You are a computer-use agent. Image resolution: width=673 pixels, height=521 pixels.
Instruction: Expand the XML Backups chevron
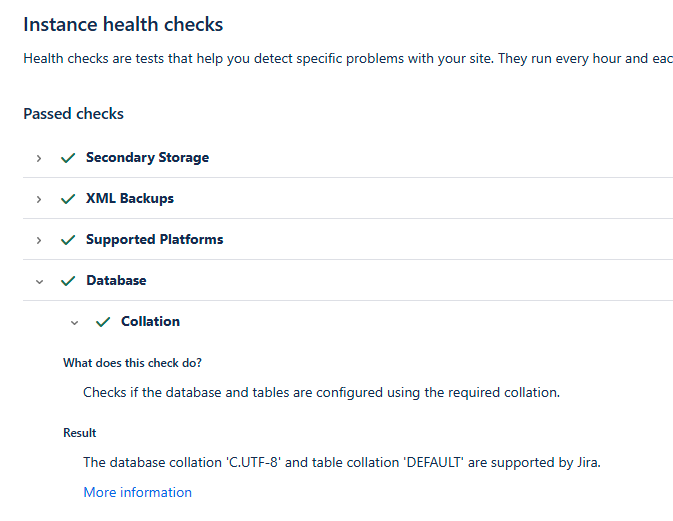[x=39, y=199]
